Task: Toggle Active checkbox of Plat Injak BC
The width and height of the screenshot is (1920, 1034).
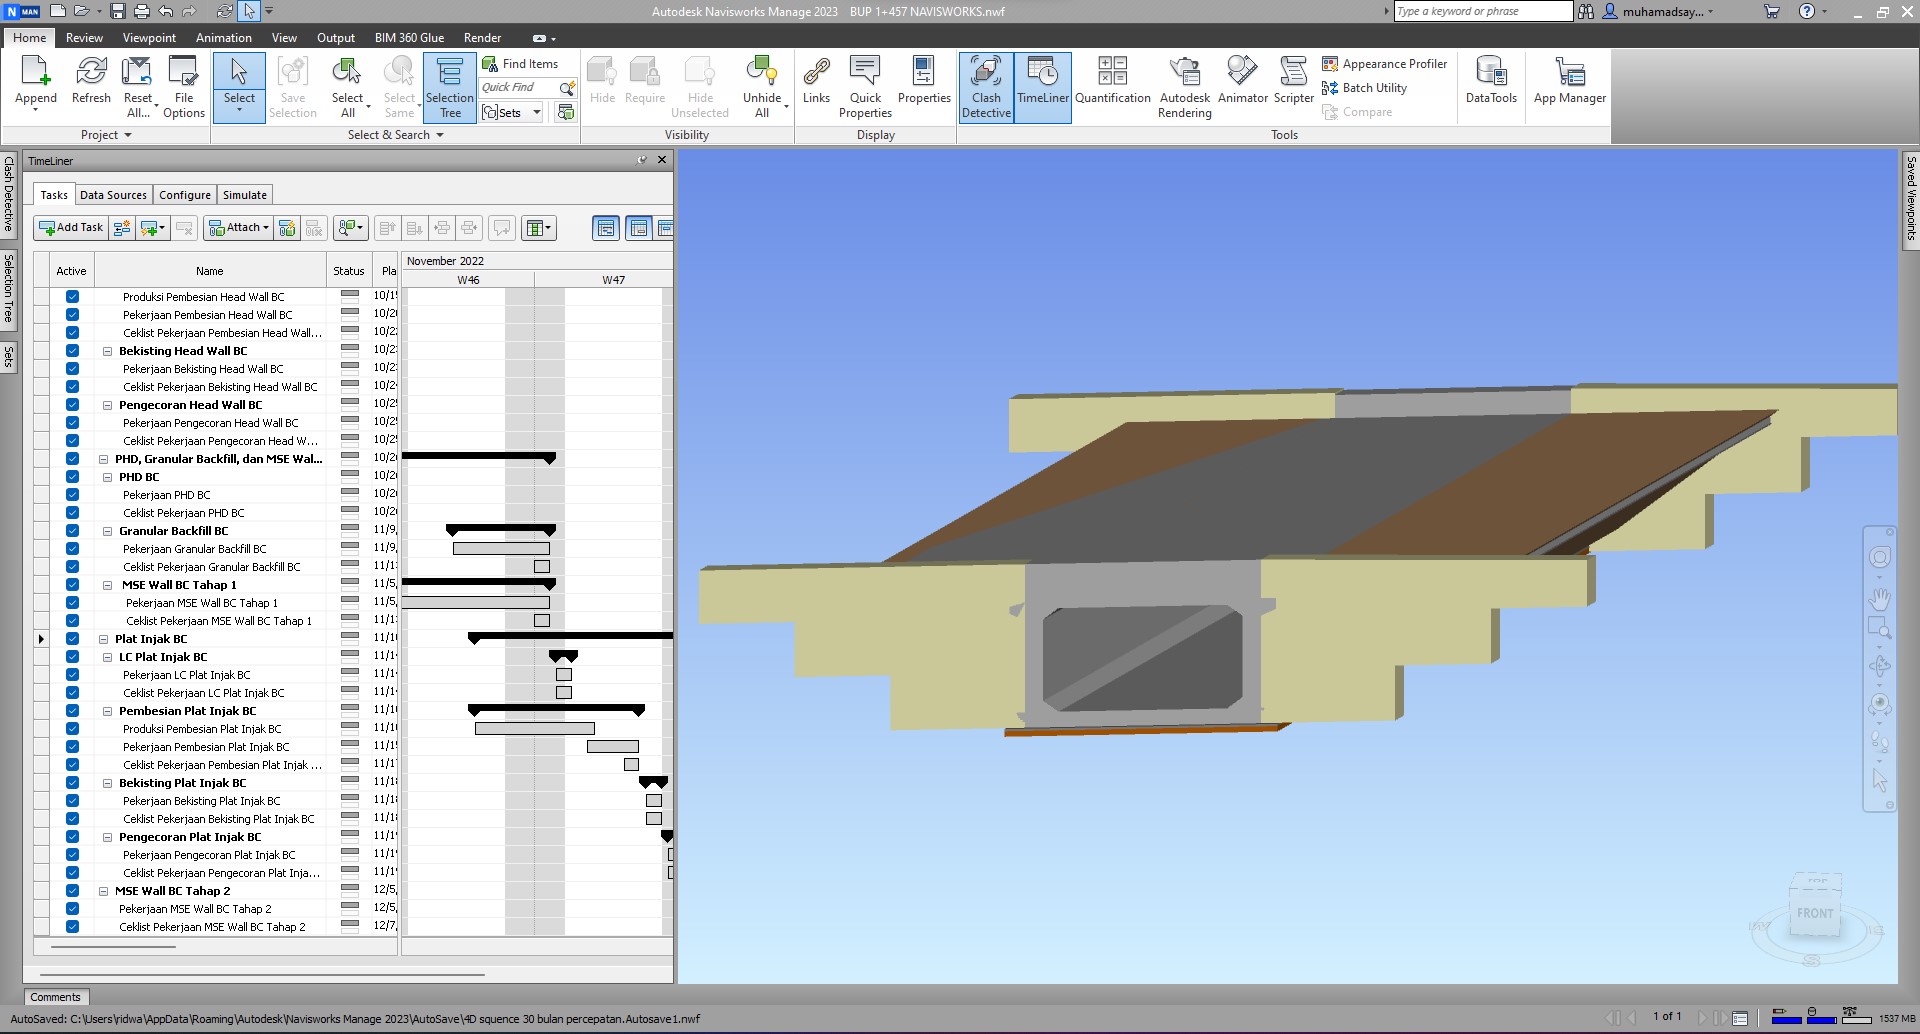Action: pyautogui.click(x=72, y=639)
